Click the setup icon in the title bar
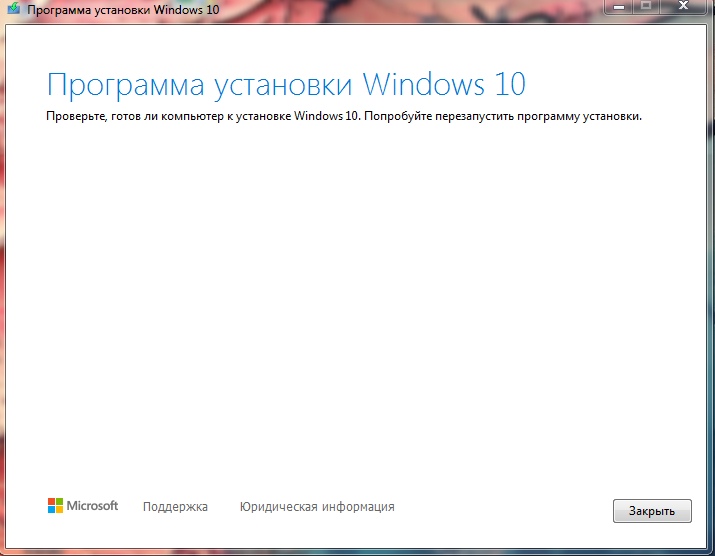This screenshot has width=715, height=556. [13, 8]
